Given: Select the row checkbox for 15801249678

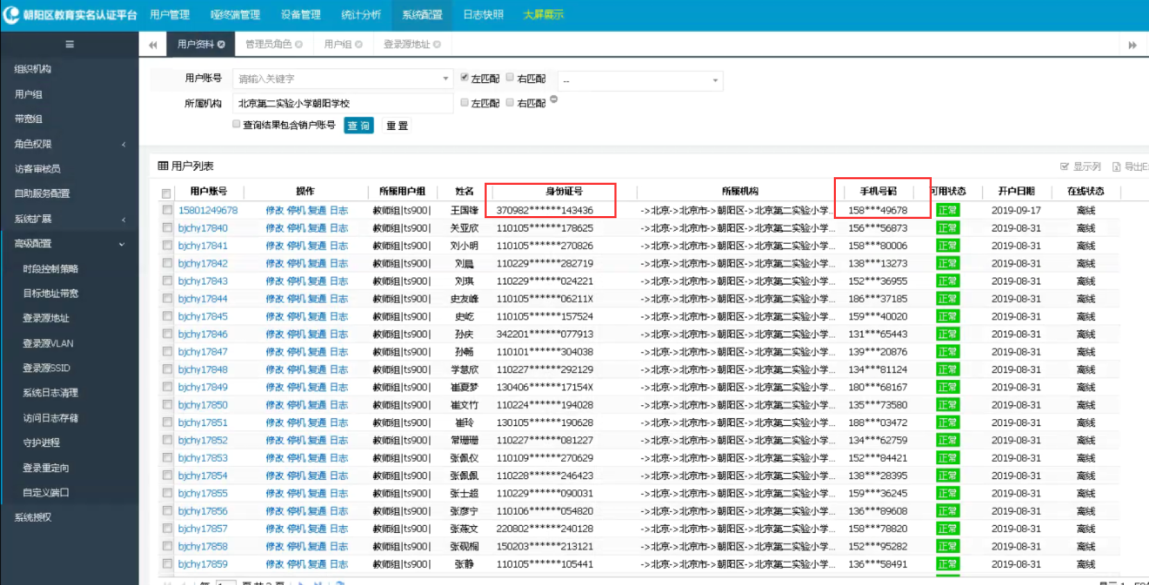Looking at the screenshot, I should click(168, 210).
